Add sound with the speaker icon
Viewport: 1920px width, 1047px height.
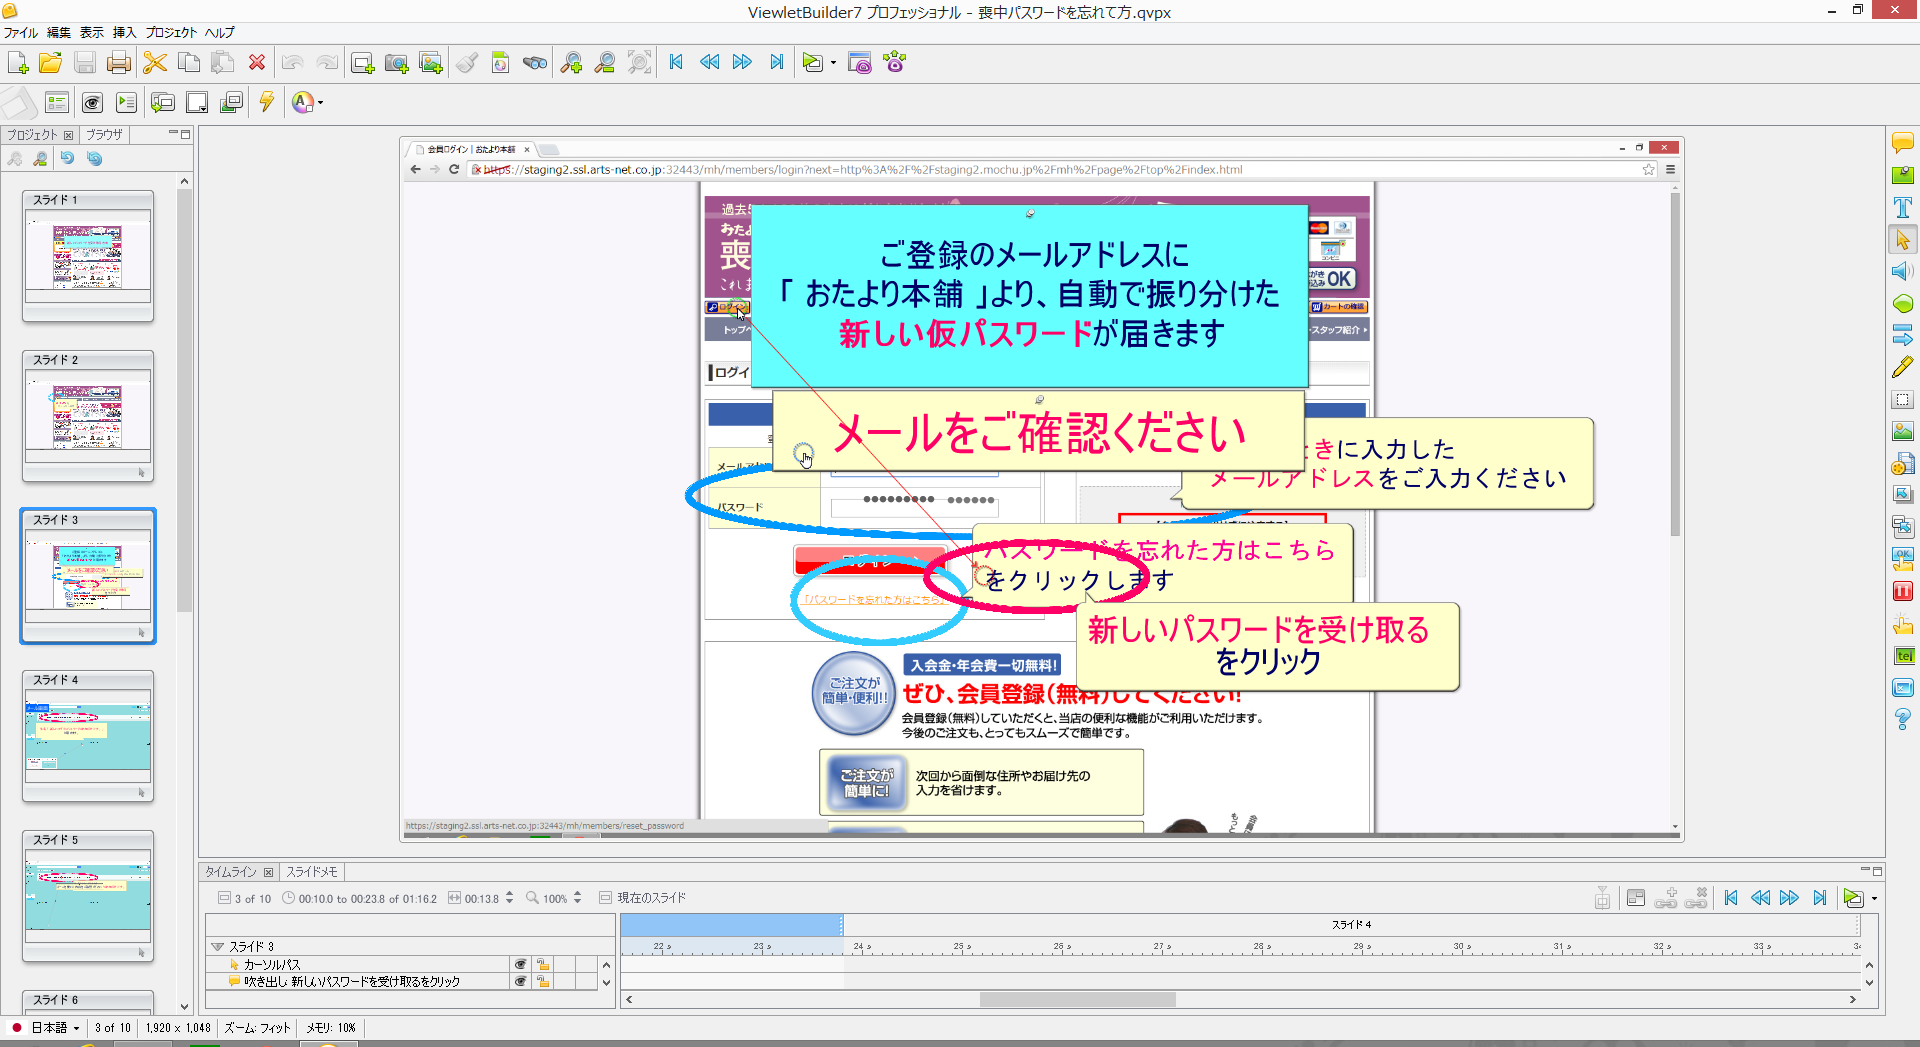tap(1902, 272)
